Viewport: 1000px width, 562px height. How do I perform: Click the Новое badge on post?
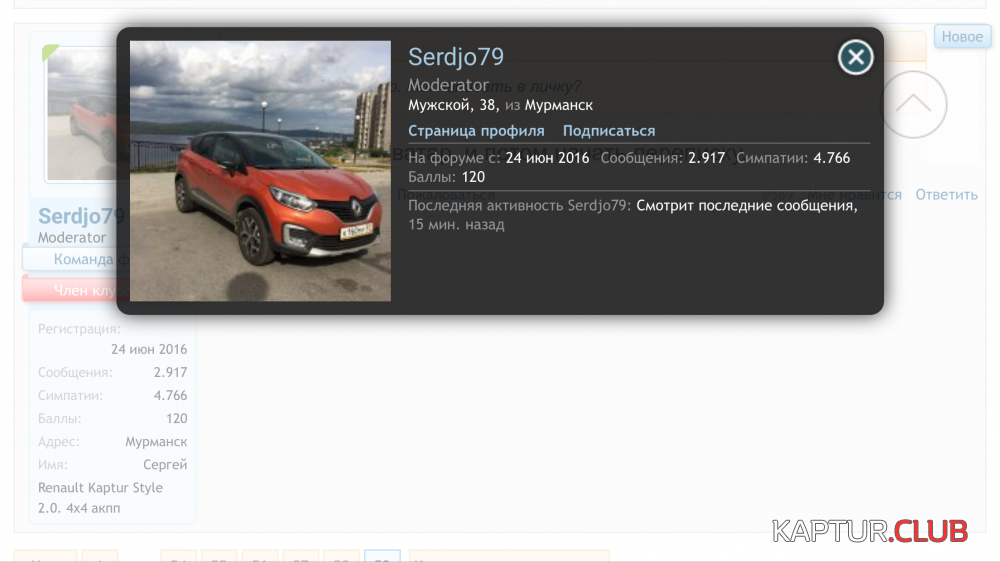pos(962,37)
